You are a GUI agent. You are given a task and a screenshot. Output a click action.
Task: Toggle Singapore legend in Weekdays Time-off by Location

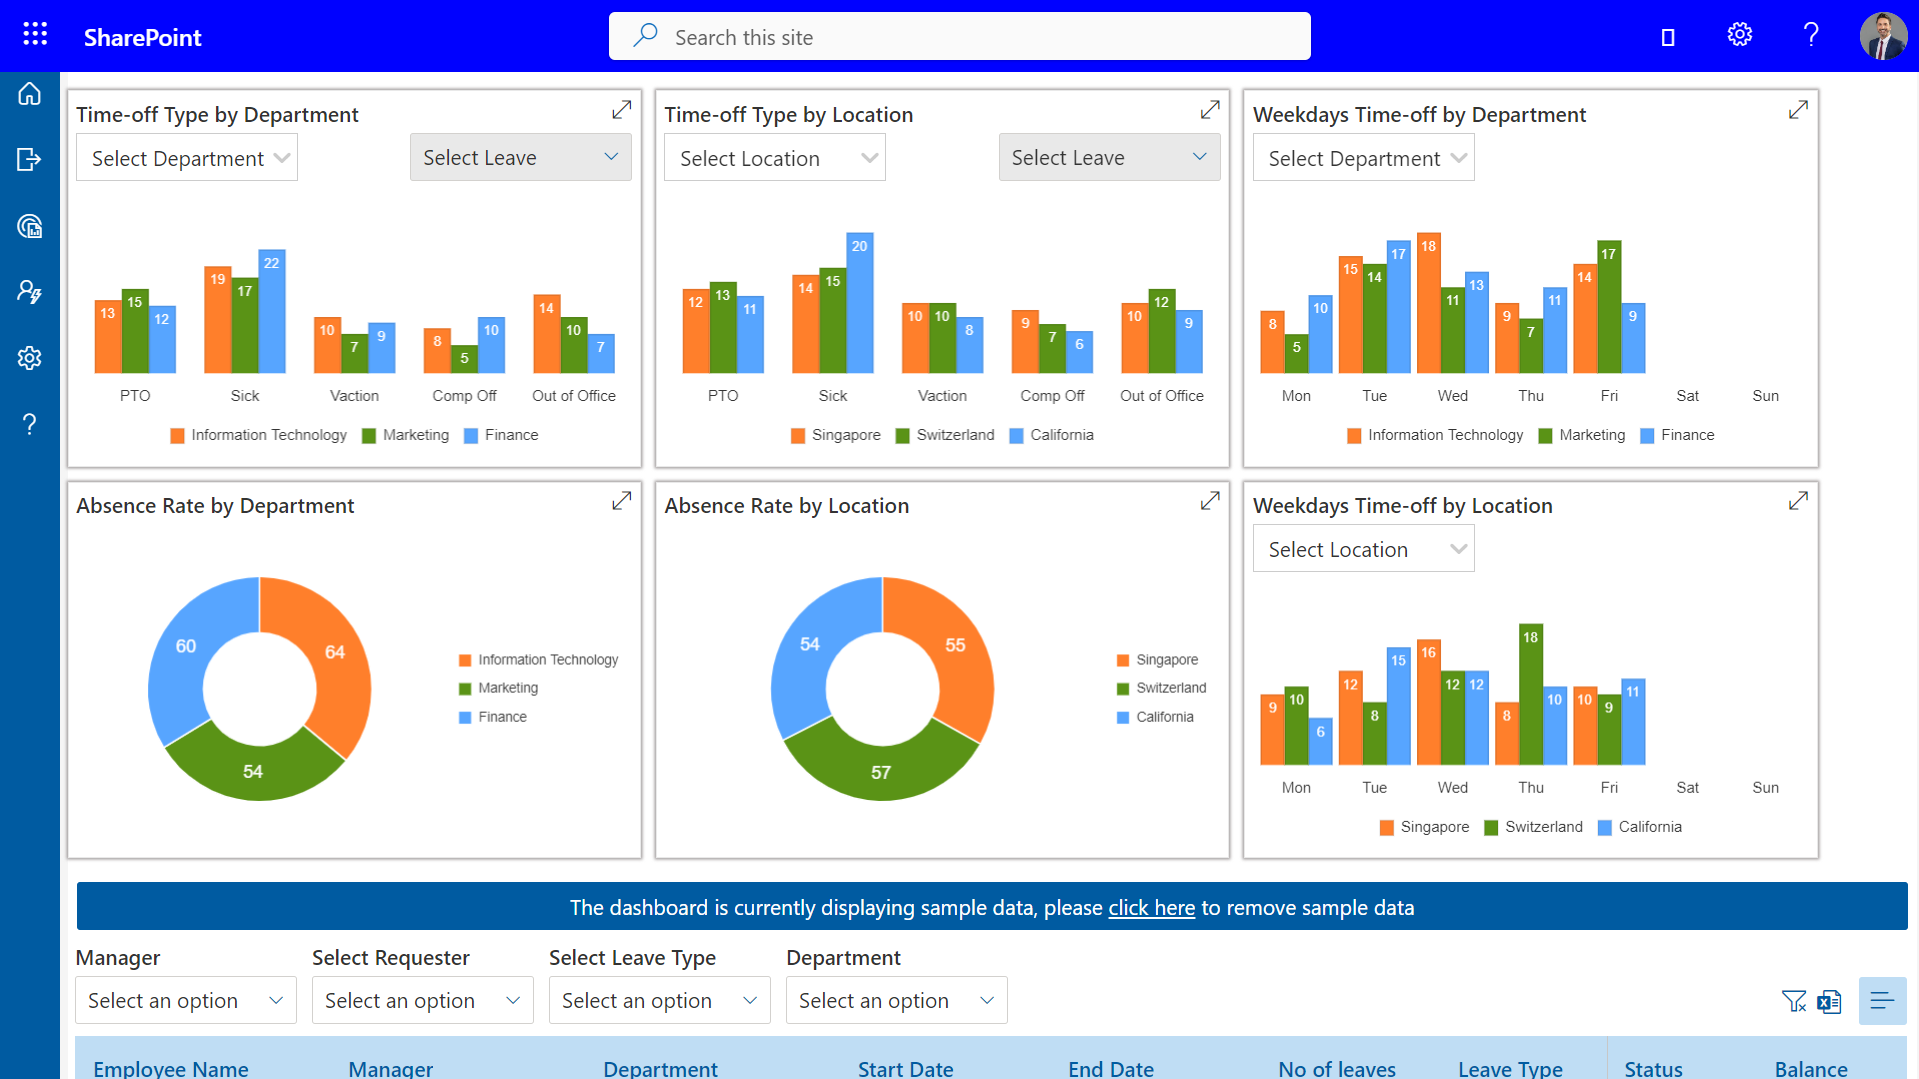pos(1424,827)
